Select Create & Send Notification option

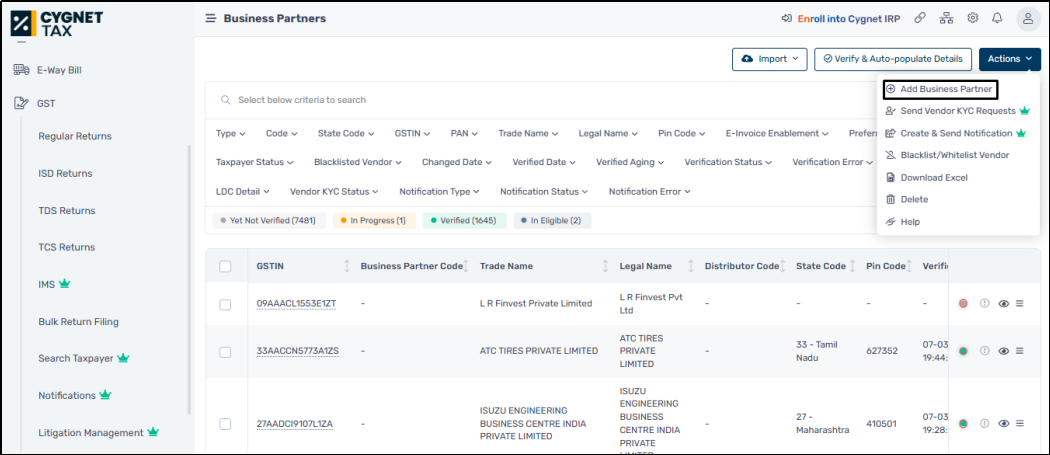pos(956,133)
